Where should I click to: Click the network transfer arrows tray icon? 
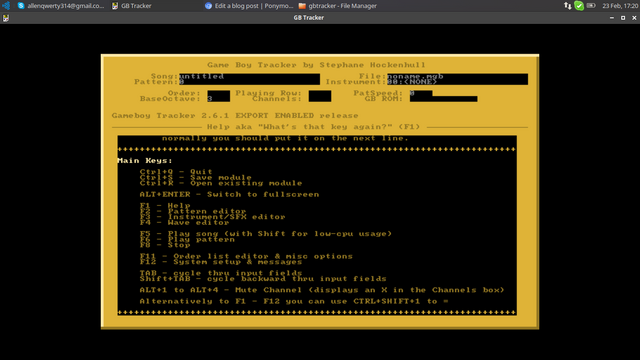click(568, 6)
